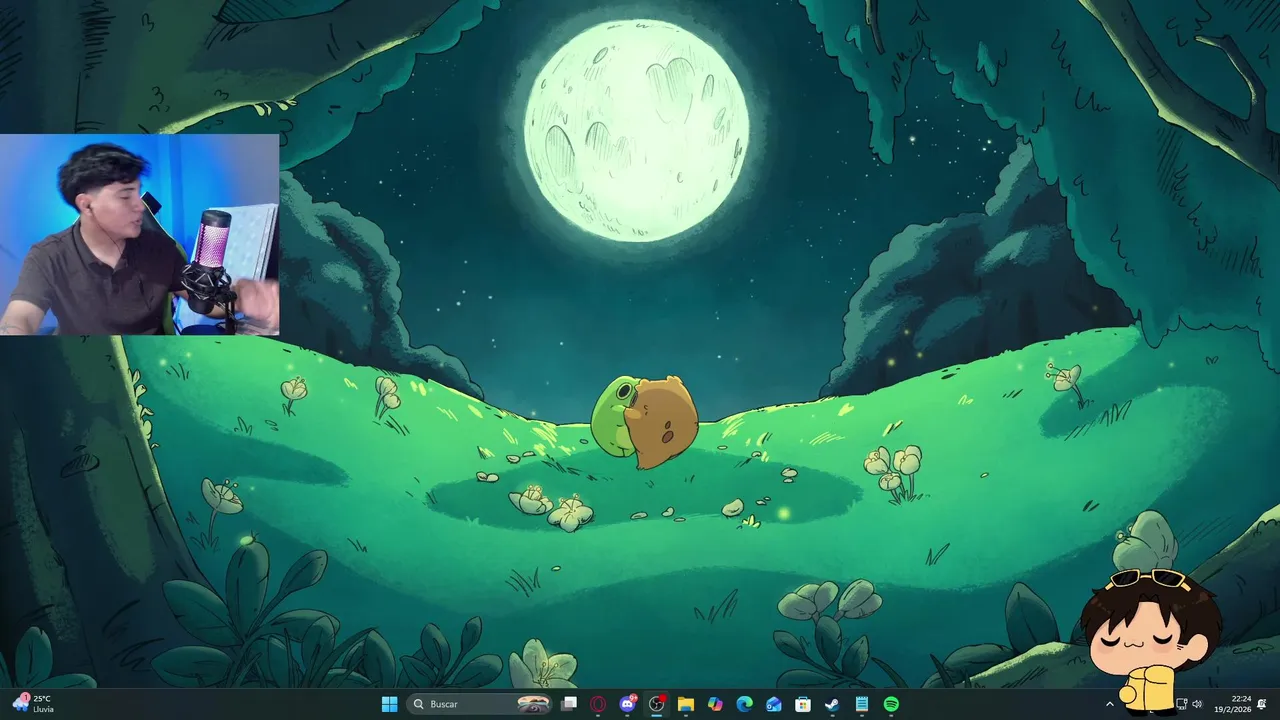
Task: Click the webcam overlay in the corner
Action: click(139, 234)
